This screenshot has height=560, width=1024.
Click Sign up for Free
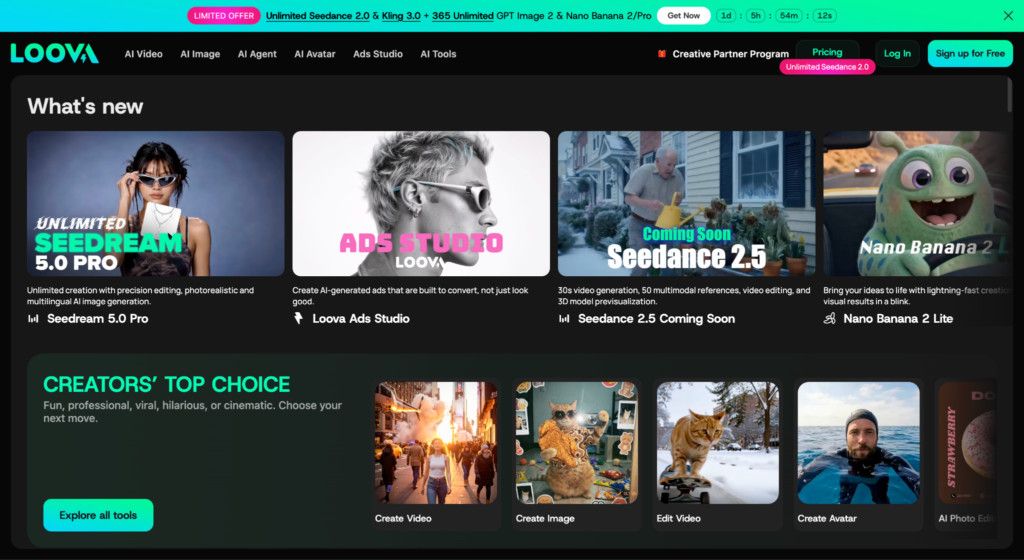[970, 54]
